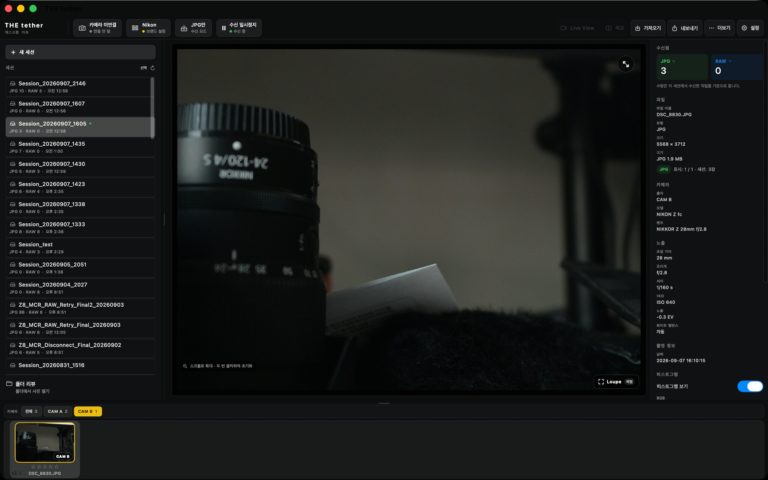Click the main preview image of the lens

click(x=408, y=219)
